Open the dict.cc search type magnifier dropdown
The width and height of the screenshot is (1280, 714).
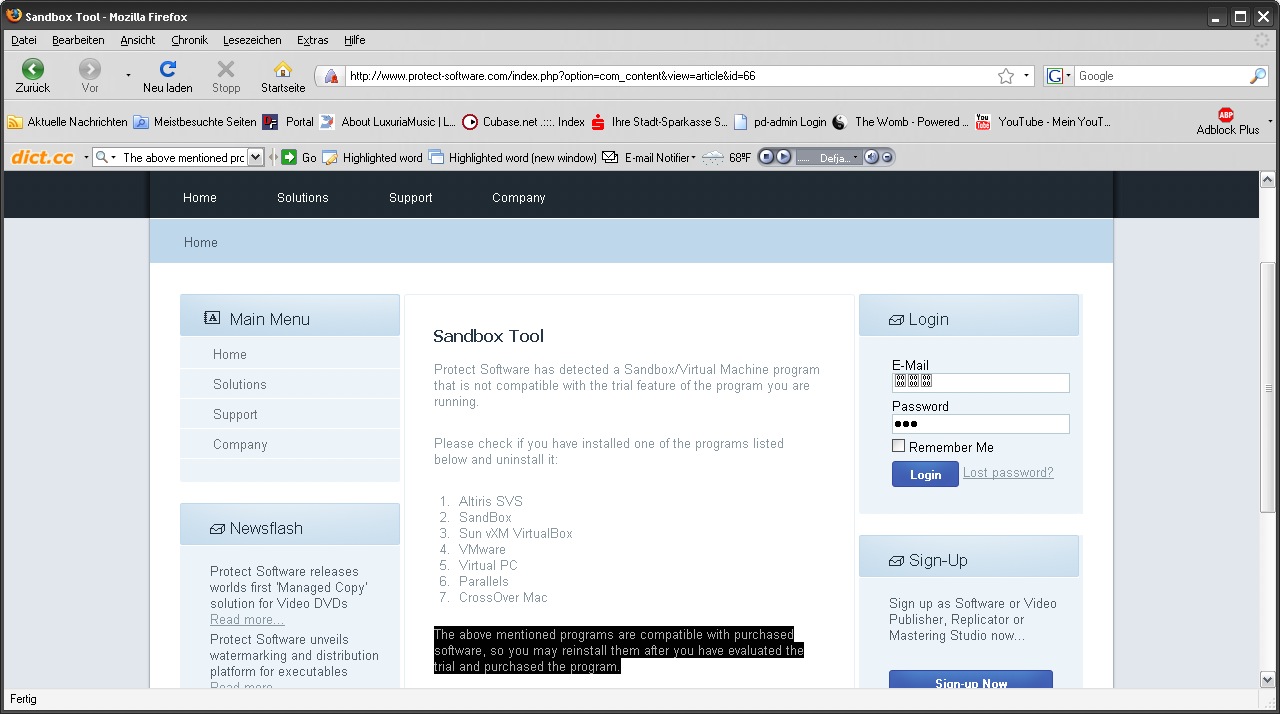coord(106,157)
